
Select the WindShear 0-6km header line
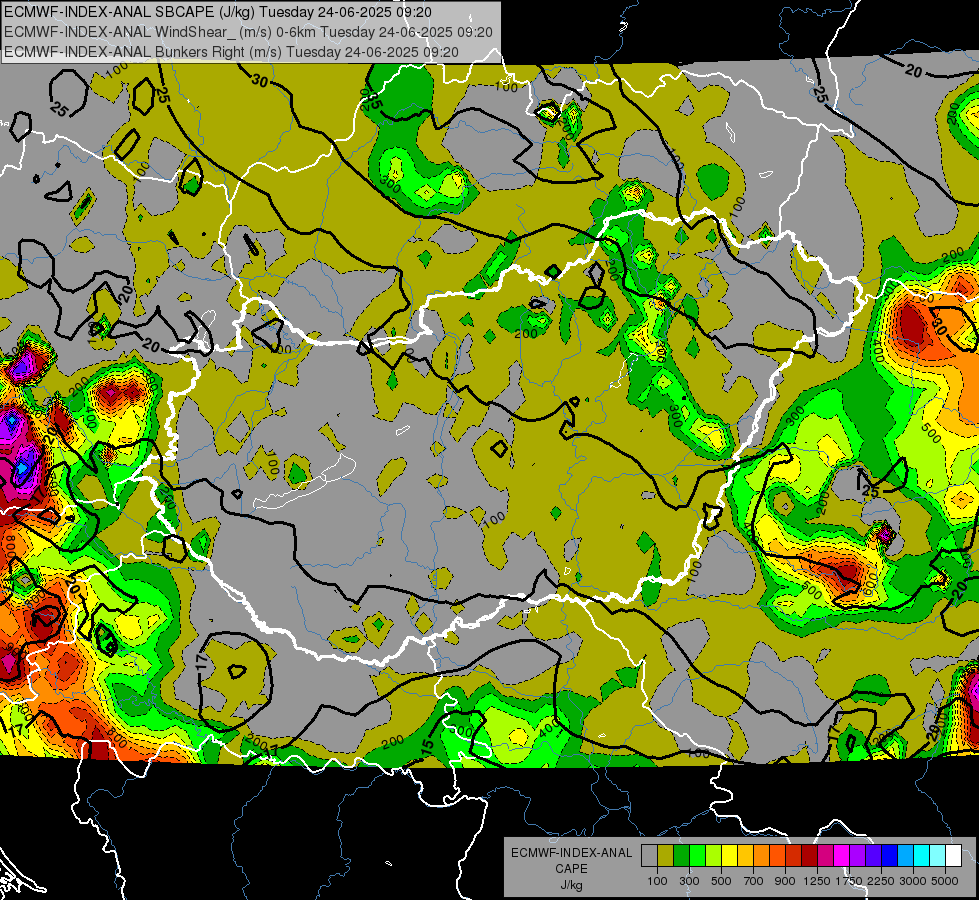click(x=248, y=32)
